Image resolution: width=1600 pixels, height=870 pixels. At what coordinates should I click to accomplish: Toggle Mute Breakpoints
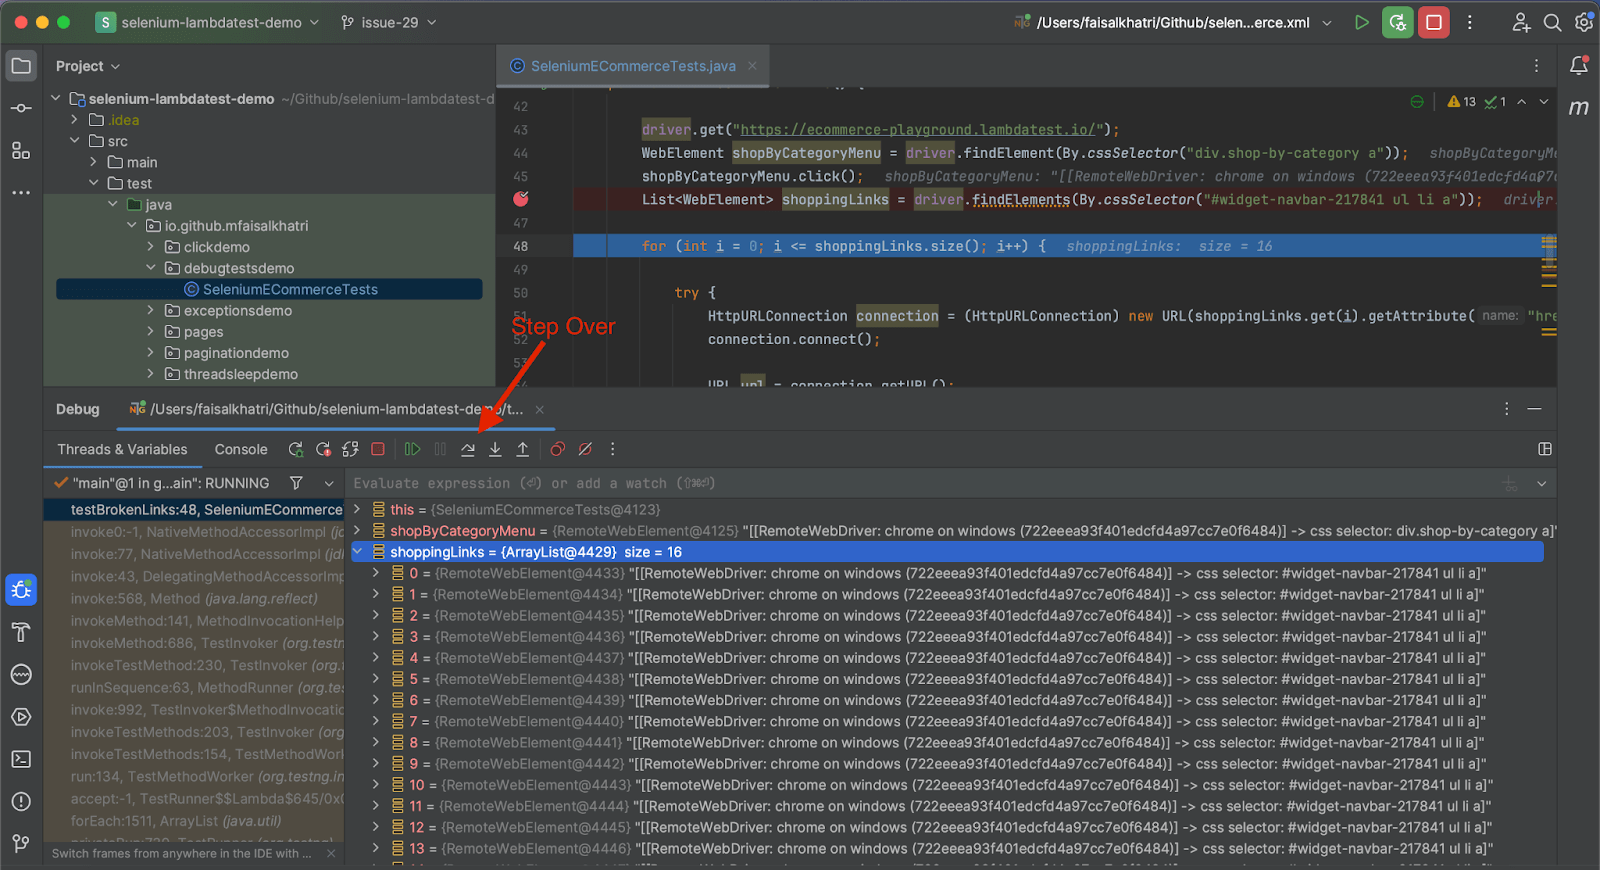586,450
